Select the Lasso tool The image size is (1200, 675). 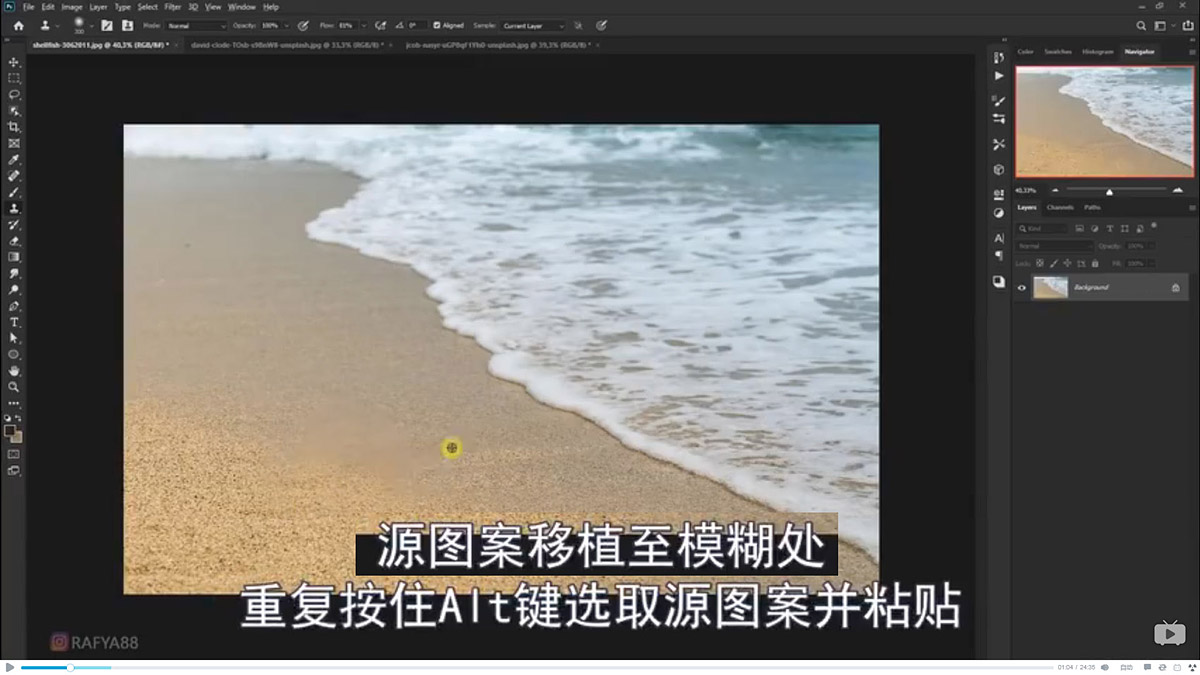(14, 94)
